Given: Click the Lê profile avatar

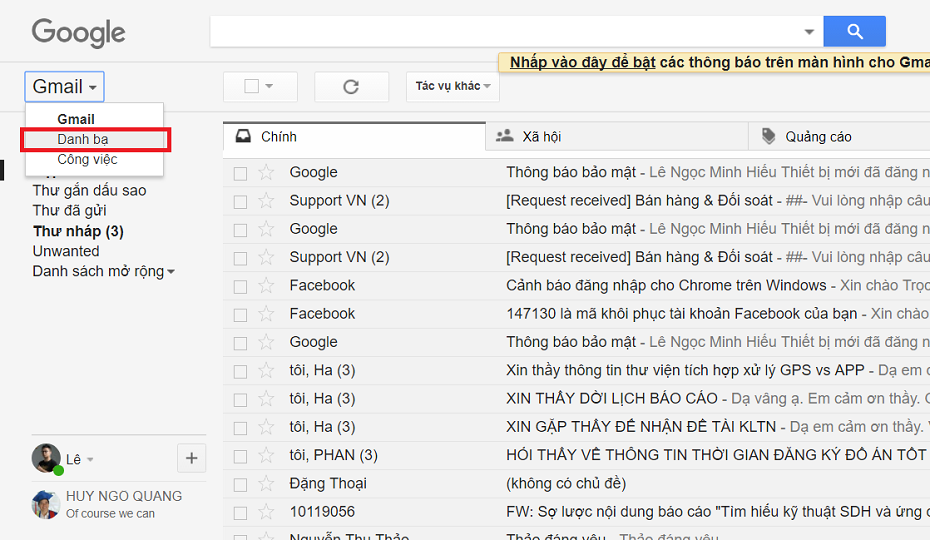Looking at the screenshot, I should 46,458.
